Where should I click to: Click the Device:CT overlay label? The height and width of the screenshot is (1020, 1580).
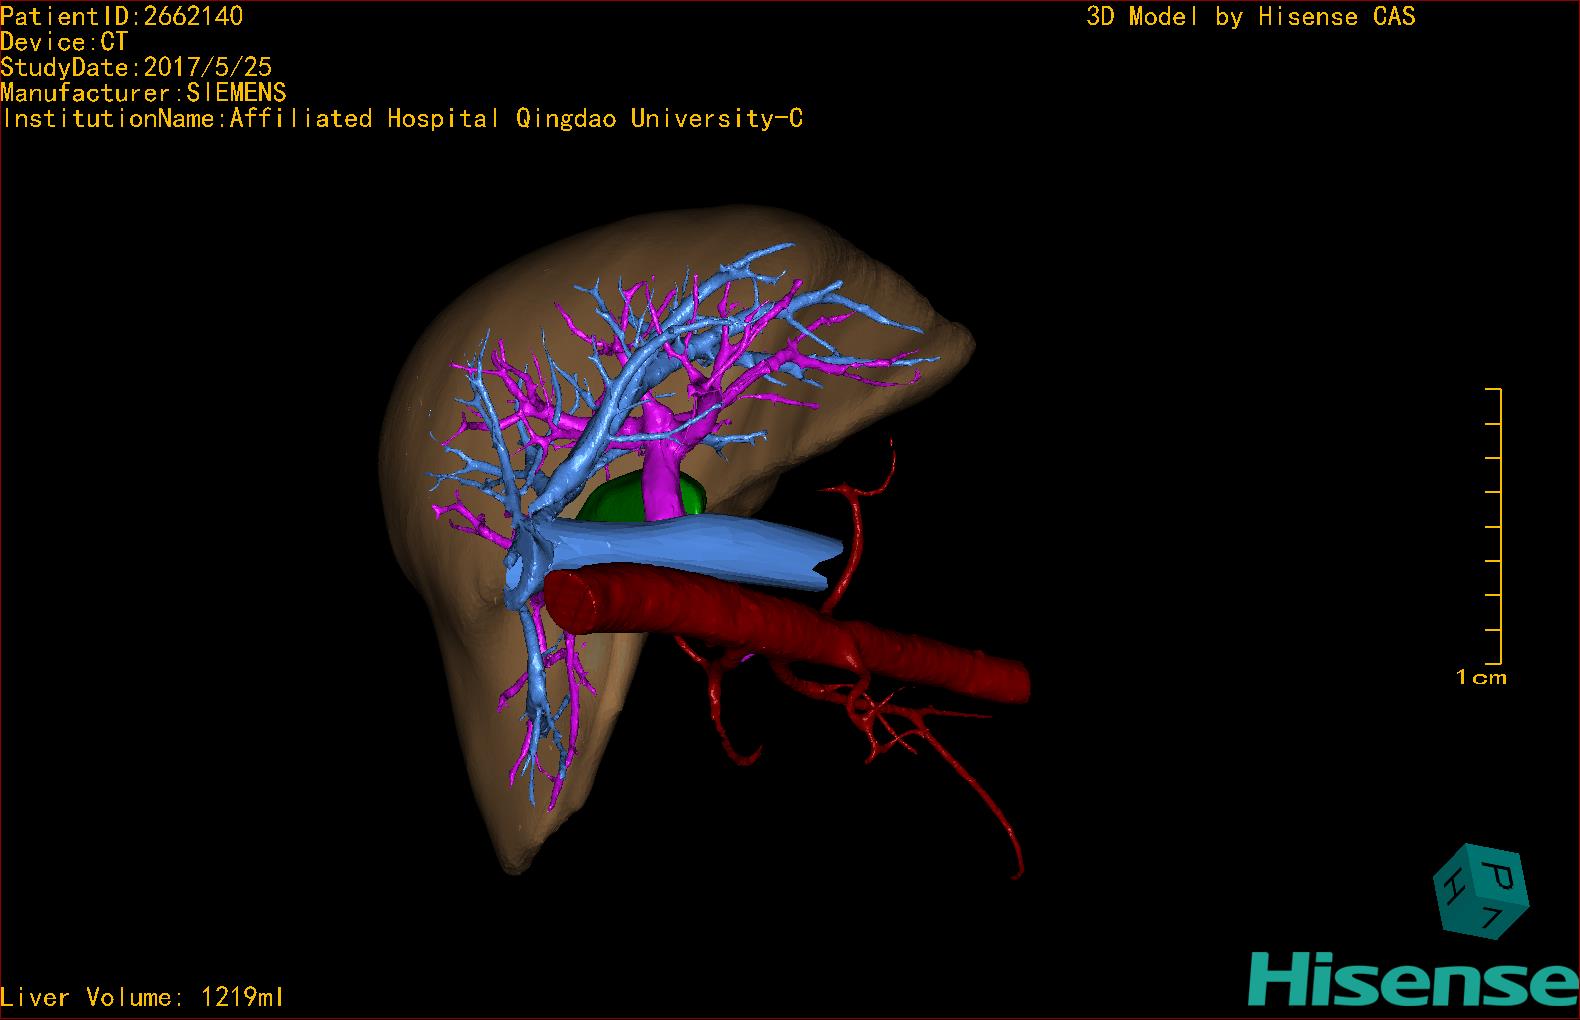[x=65, y=42]
